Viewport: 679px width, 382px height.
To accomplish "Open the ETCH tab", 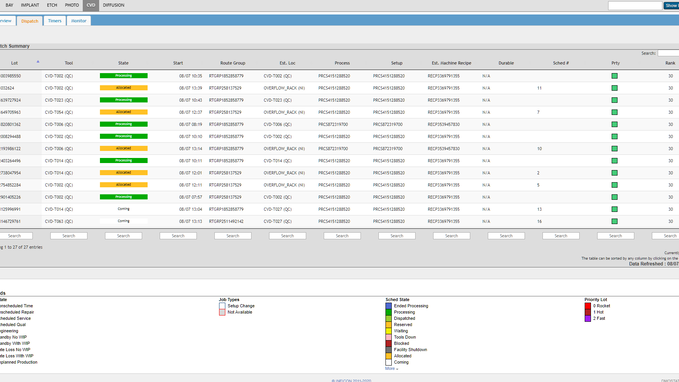I will pos(52,5).
